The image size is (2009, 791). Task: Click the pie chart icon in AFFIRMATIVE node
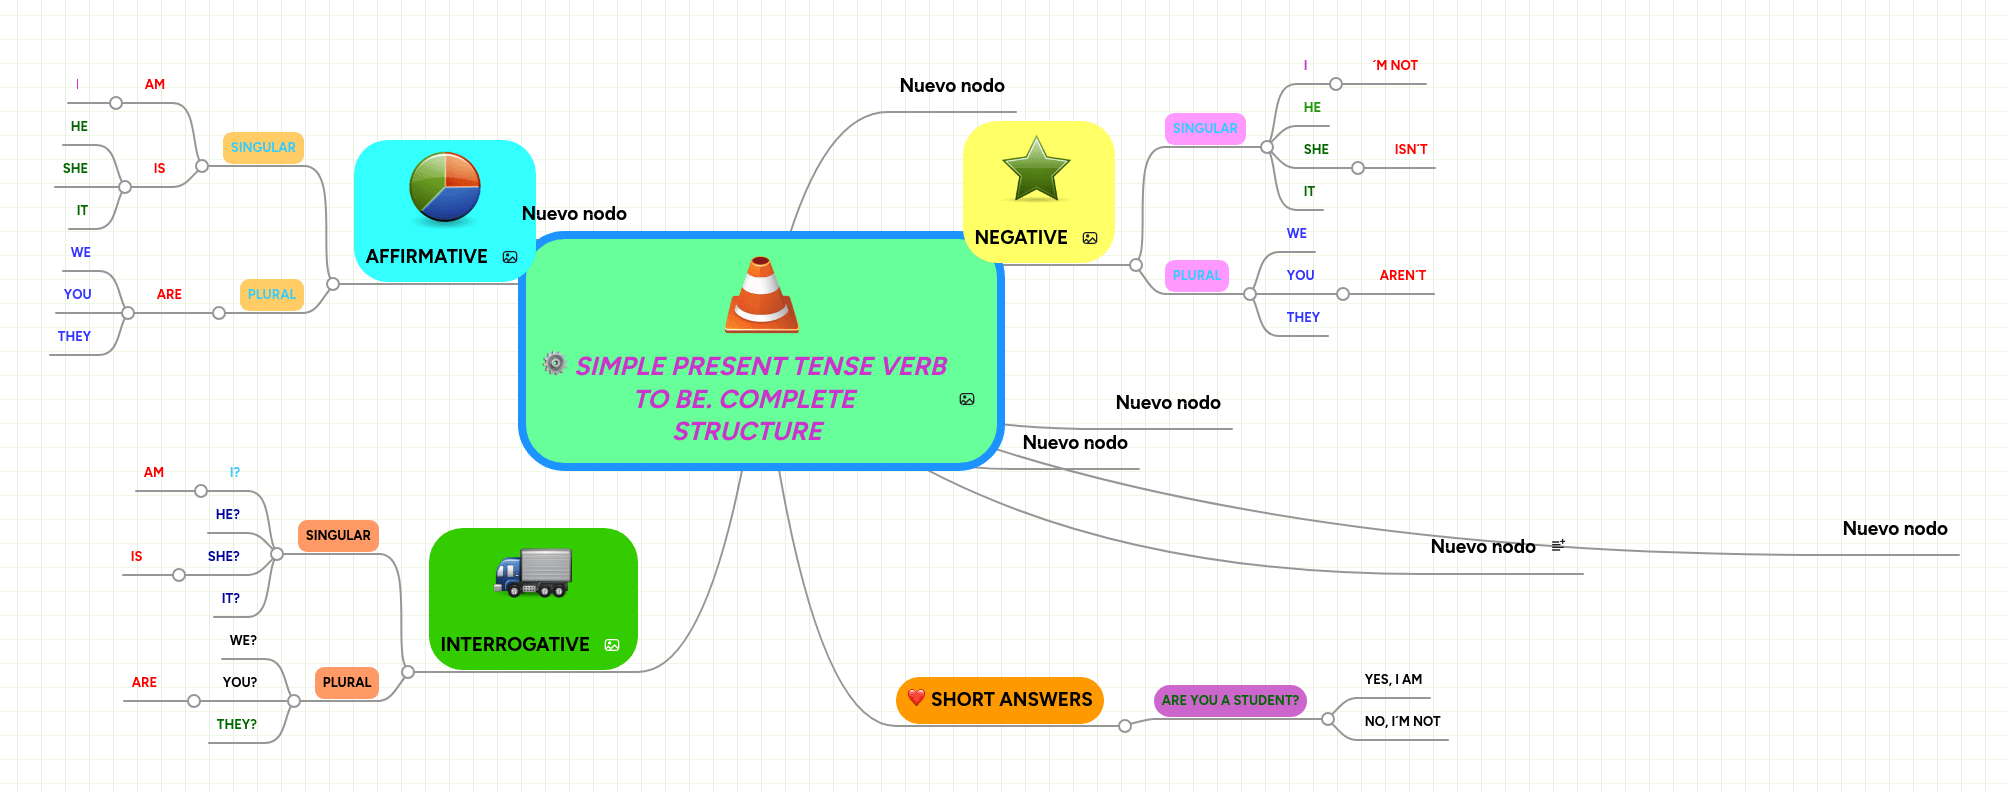tap(445, 187)
